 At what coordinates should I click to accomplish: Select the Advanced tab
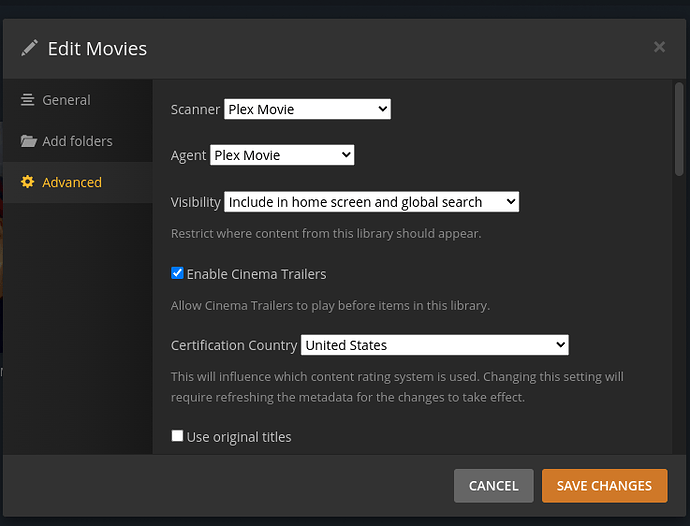[x=72, y=182]
